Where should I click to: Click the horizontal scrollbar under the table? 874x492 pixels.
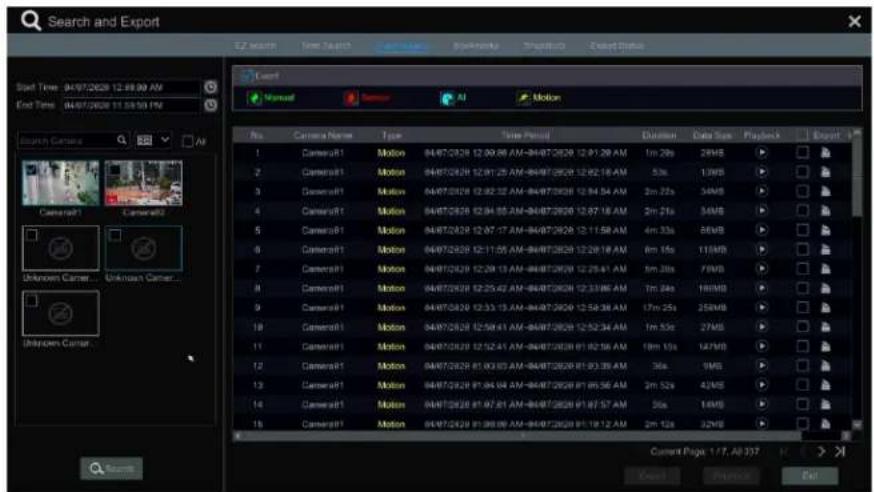tap(521, 436)
